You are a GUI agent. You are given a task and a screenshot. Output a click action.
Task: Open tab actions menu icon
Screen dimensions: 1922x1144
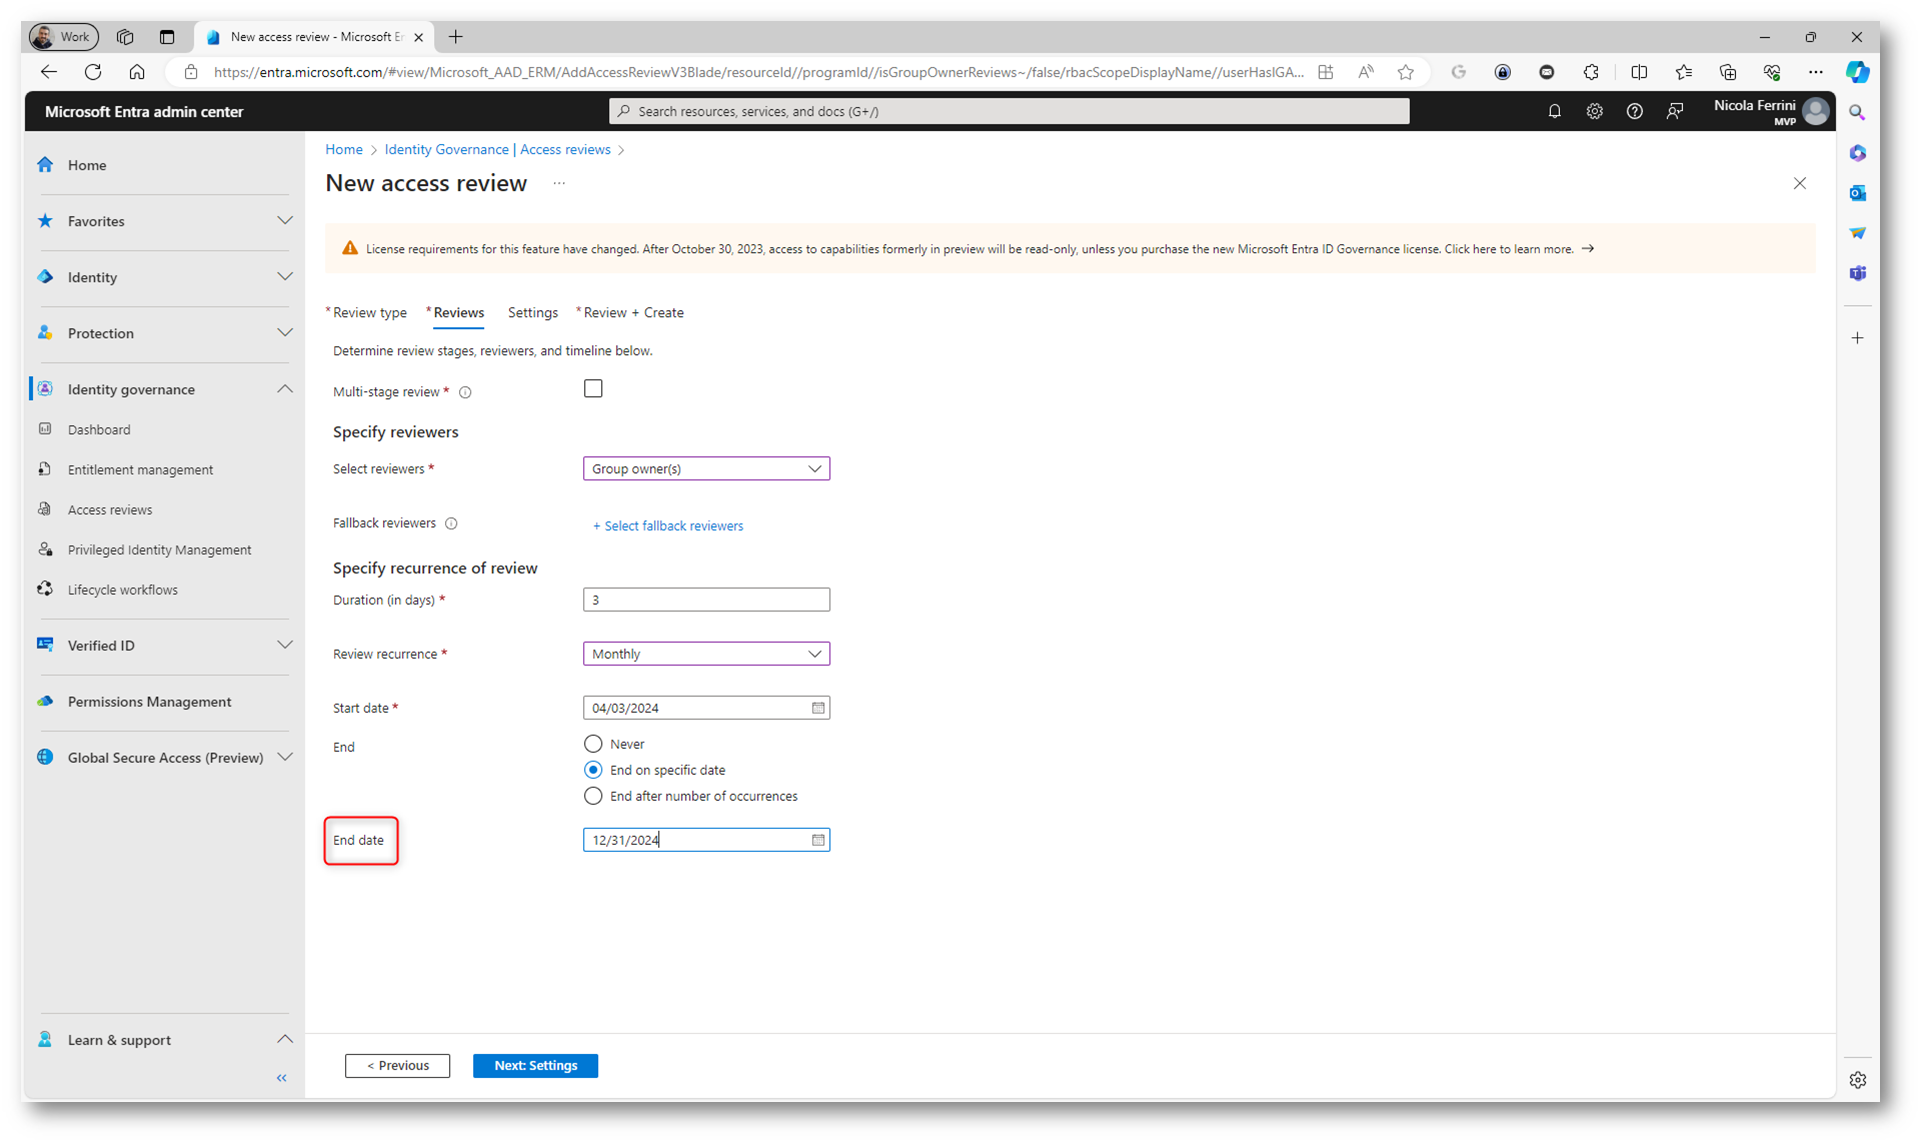click(x=167, y=37)
